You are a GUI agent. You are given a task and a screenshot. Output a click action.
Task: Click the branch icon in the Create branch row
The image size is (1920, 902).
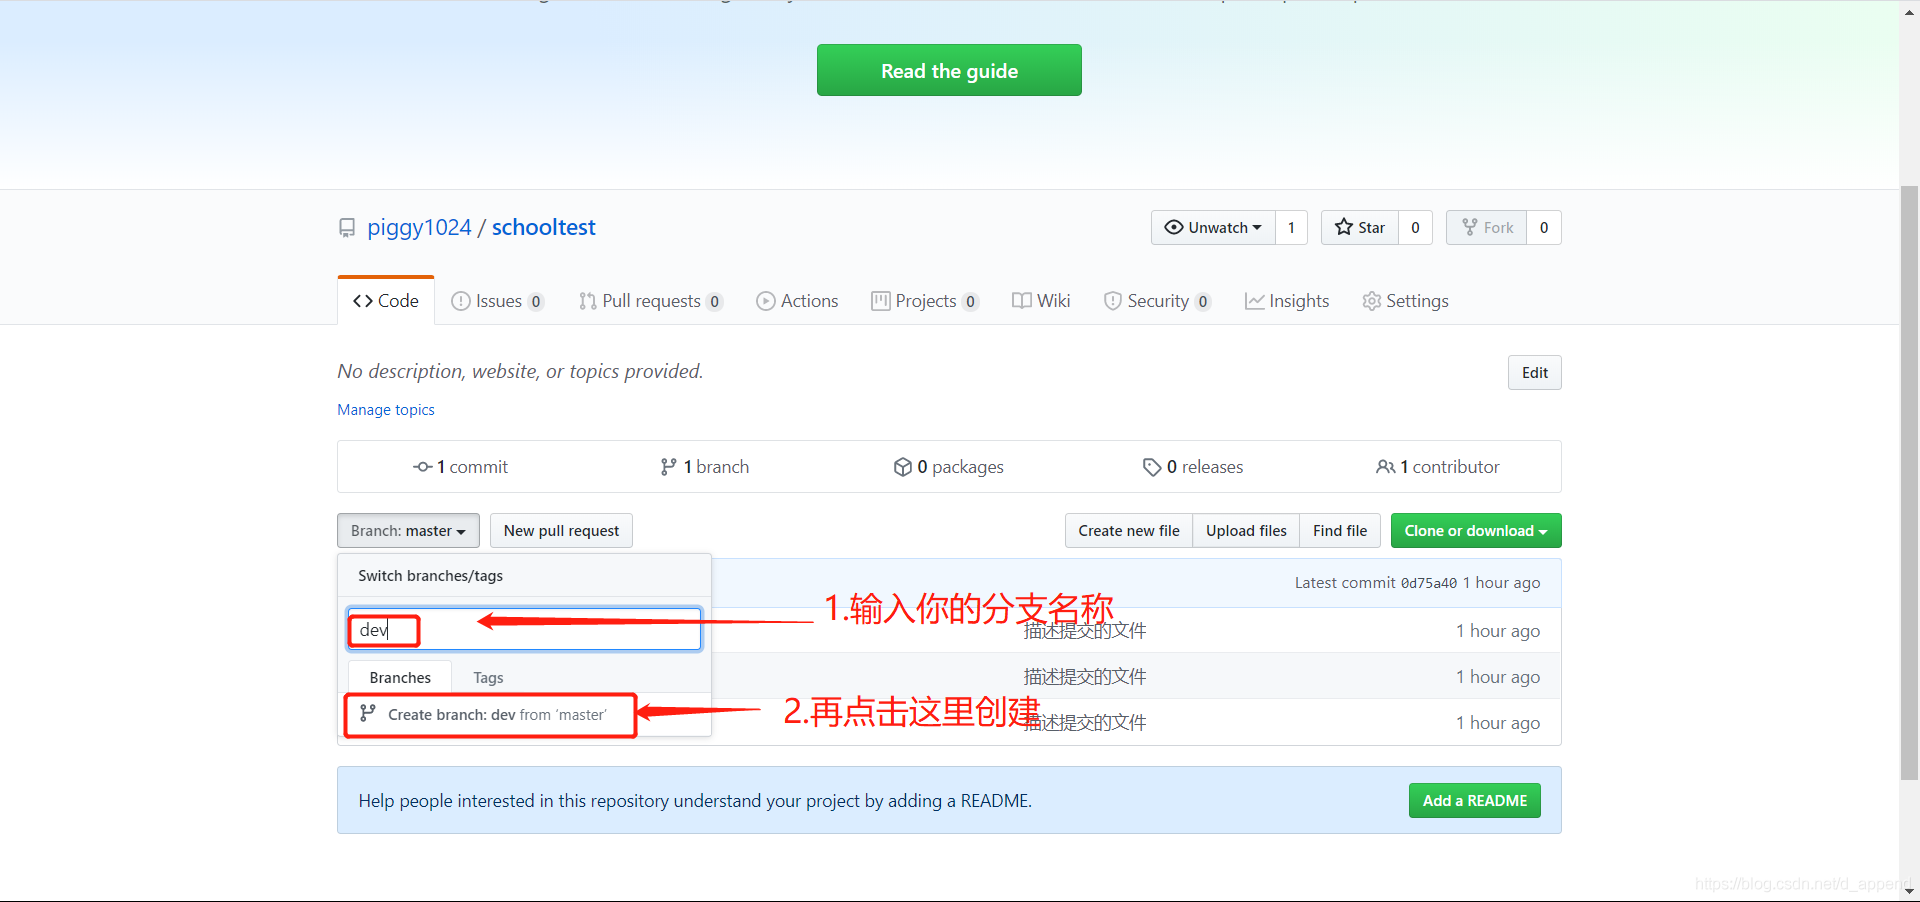tap(368, 713)
